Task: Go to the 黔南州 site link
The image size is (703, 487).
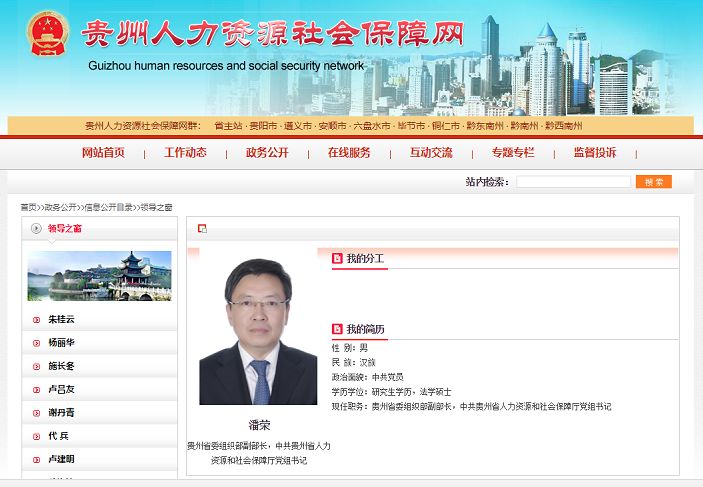Action: coord(525,126)
